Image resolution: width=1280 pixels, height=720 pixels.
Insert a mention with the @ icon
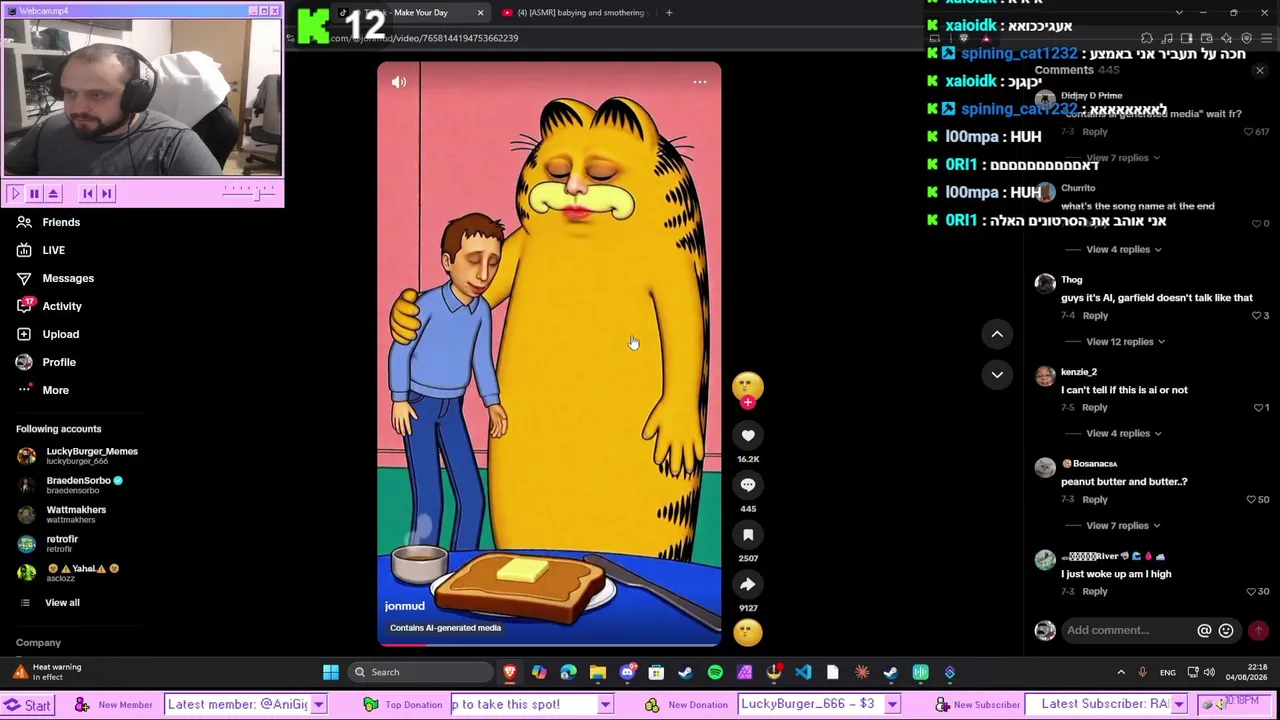[1204, 631]
